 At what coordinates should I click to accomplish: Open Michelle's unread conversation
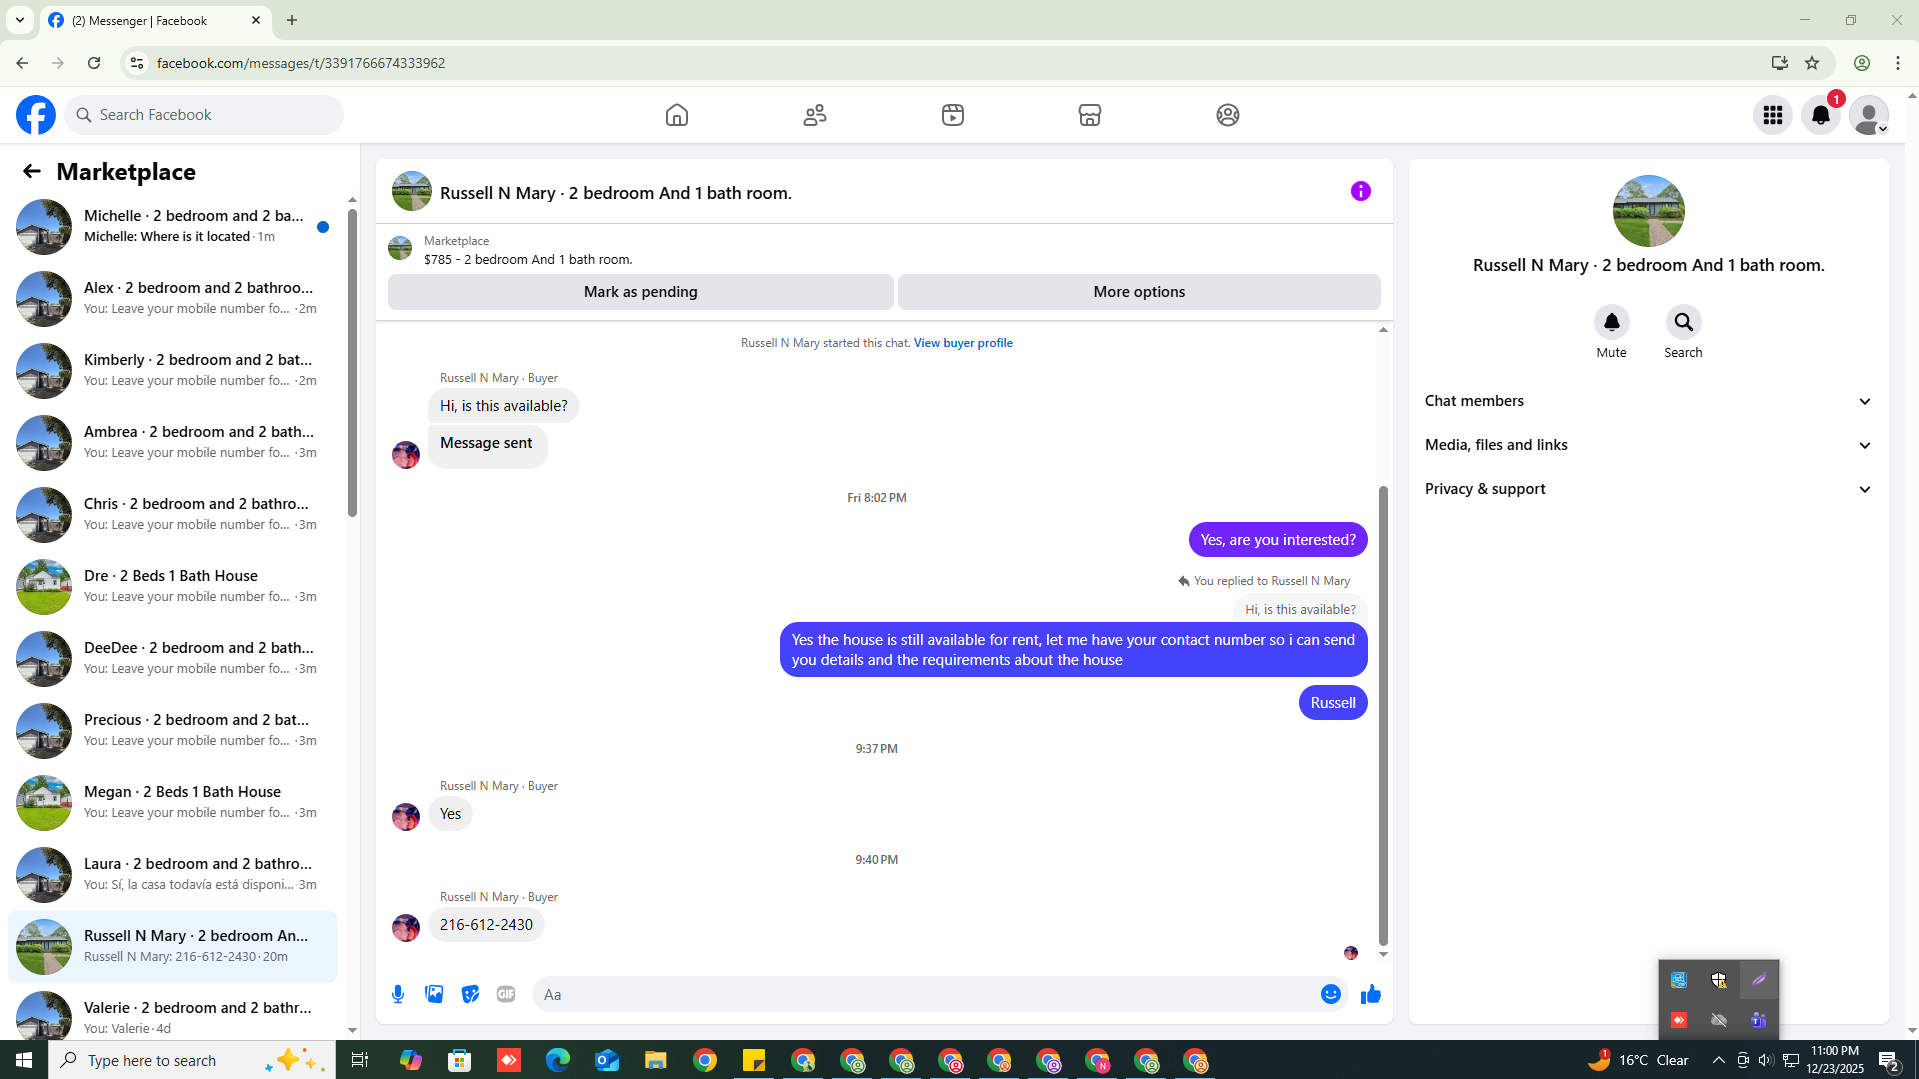coord(172,226)
